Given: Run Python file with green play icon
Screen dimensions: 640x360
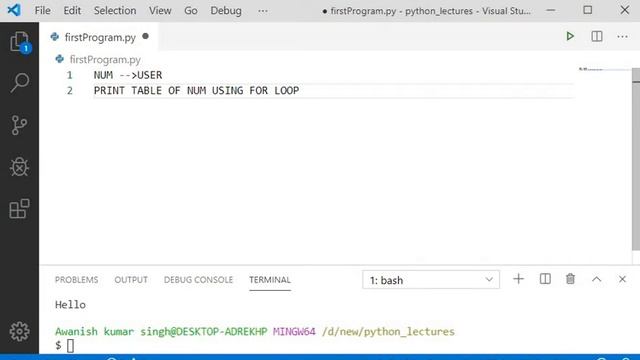Looking at the screenshot, I should (570, 36).
